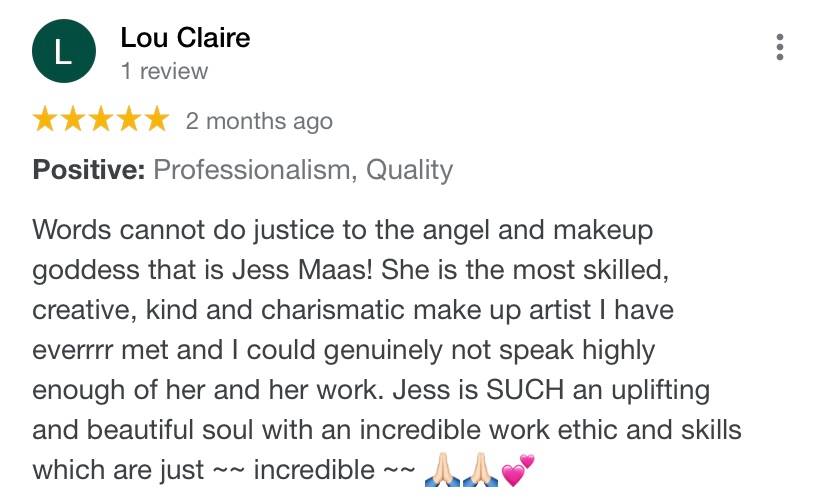The height and width of the screenshot is (503, 828).
Task: Select the third star in the rating
Action: click(x=101, y=121)
